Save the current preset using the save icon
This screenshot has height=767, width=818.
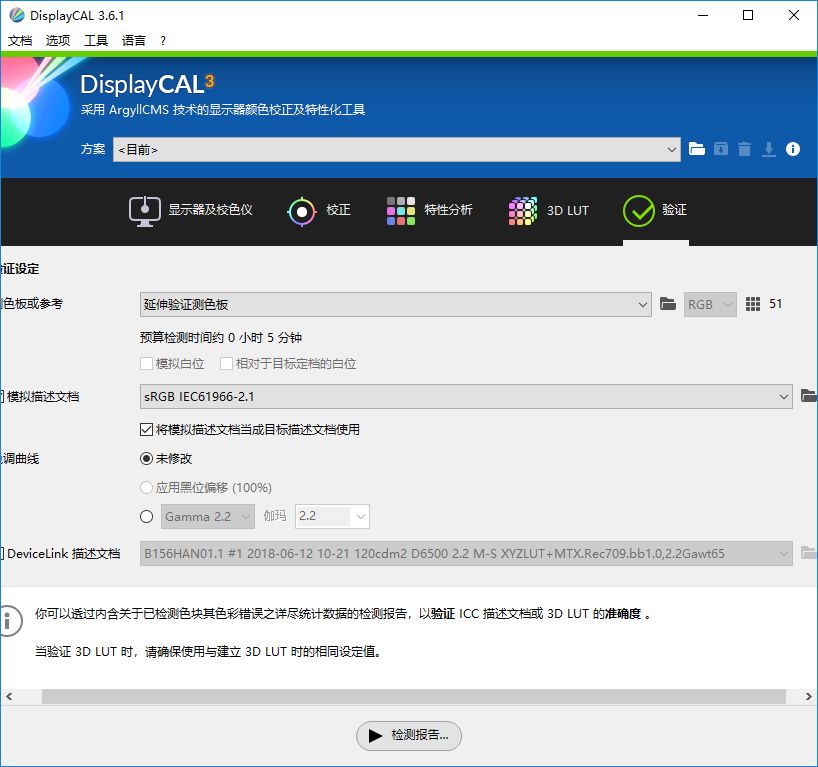(721, 148)
